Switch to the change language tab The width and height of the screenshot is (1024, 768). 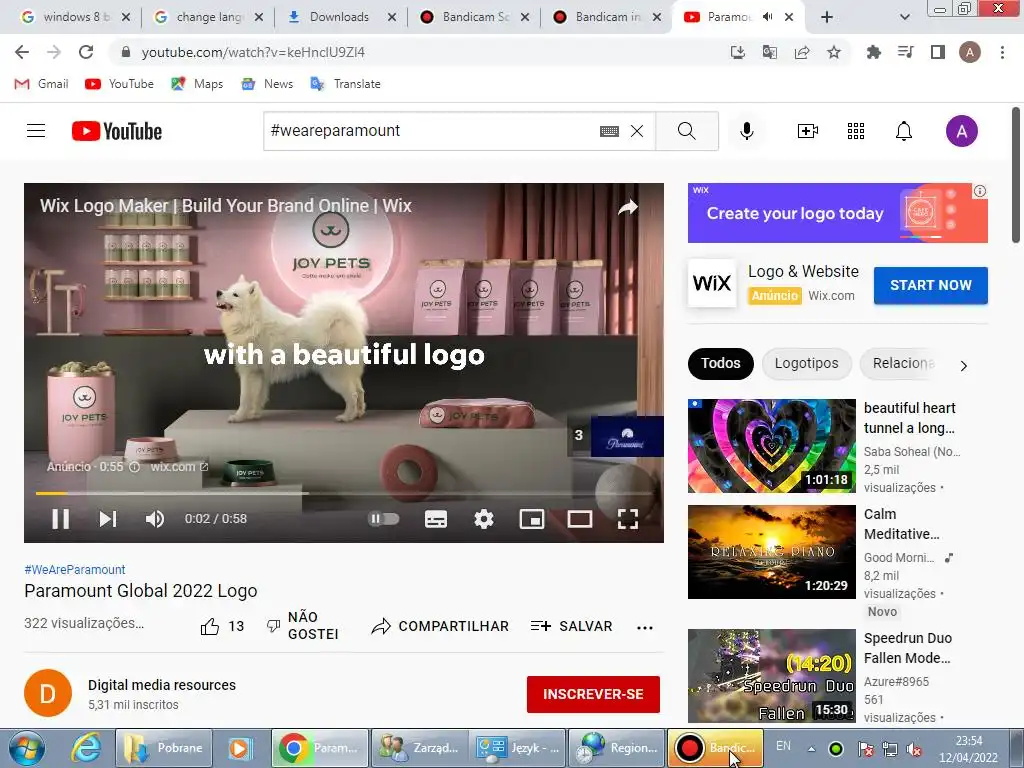pyautogui.click(x=208, y=17)
